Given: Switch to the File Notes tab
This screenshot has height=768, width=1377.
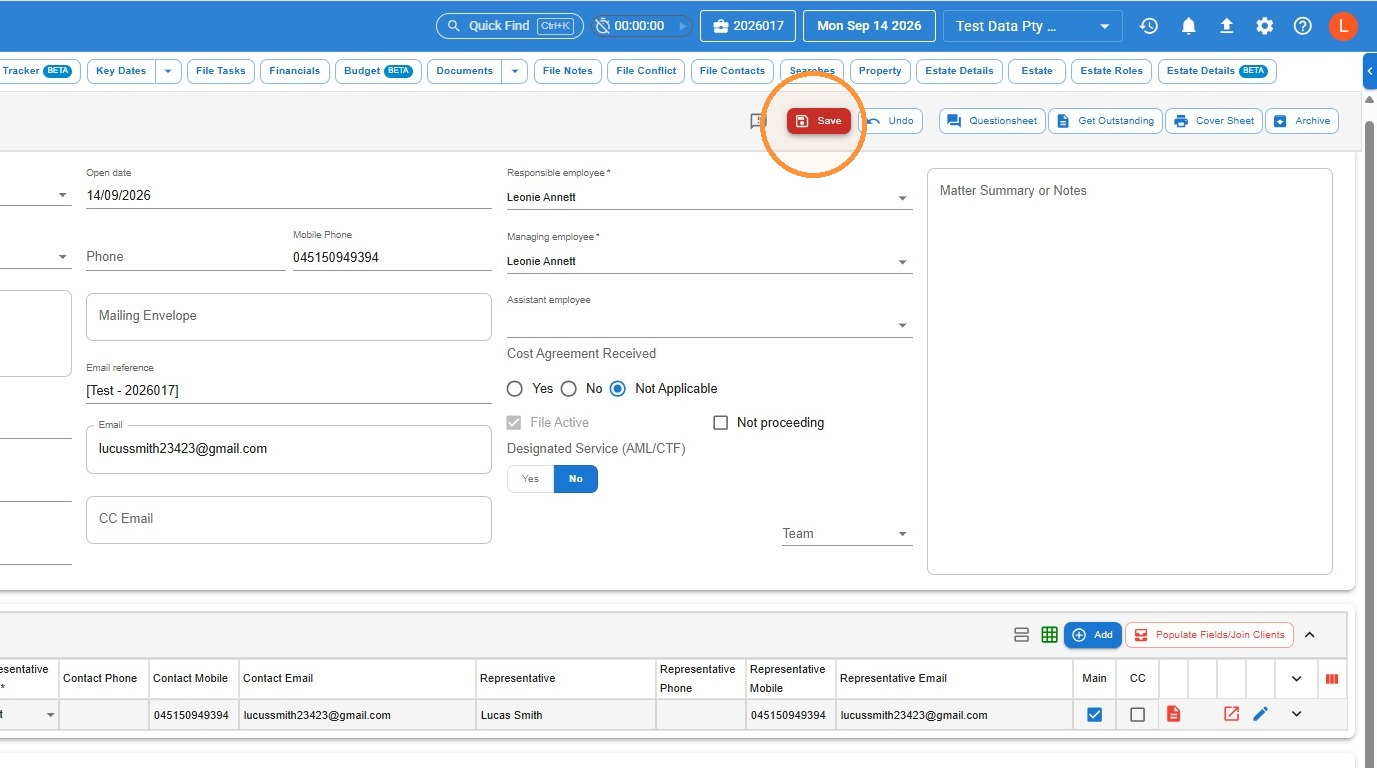Looking at the screenshot, I should (x=567, y=71).
